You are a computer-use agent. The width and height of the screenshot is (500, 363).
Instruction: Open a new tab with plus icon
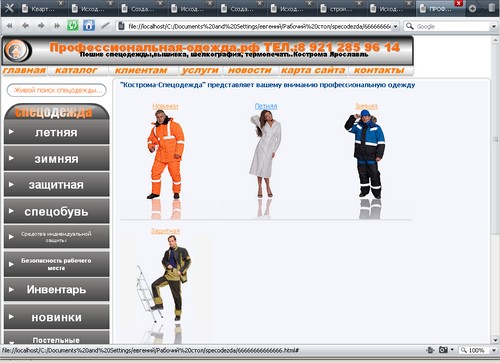point(472,8)
